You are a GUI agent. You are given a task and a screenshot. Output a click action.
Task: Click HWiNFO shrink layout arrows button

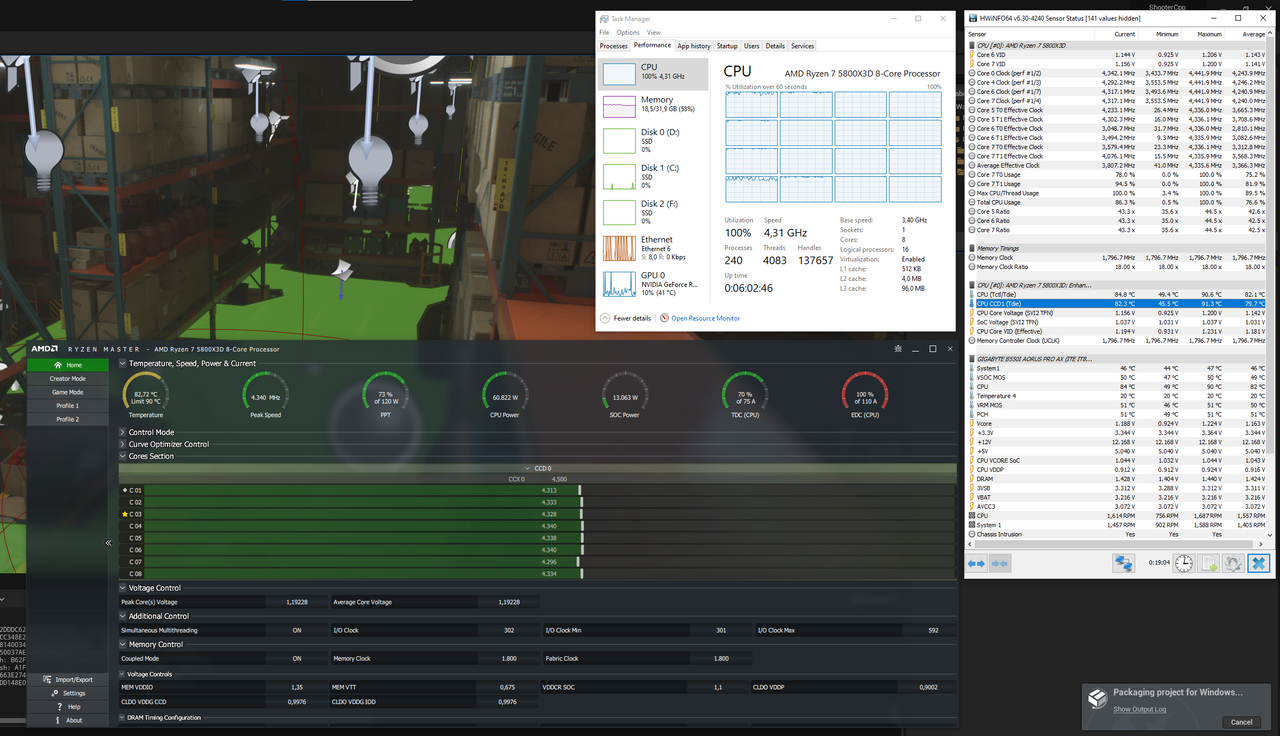[x=999, y=564]
